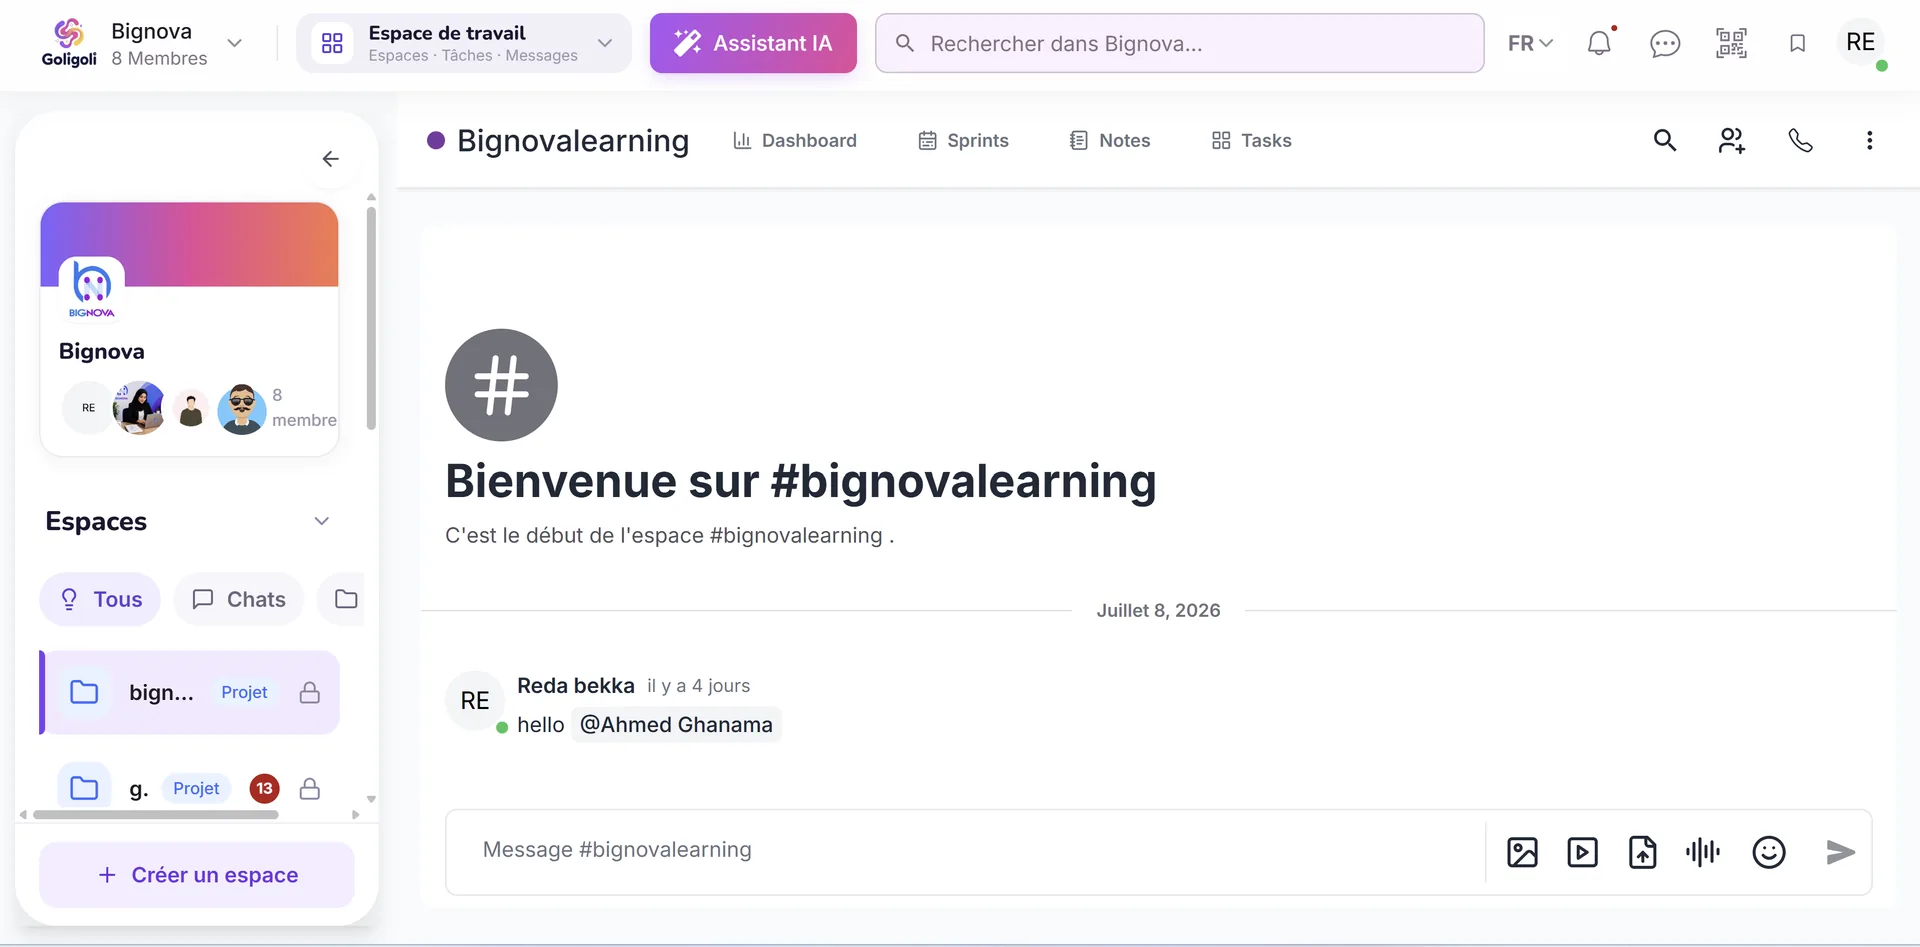Search in channel with magnifier icon
1920x947 pixels.
click(x=1665, y=140)
